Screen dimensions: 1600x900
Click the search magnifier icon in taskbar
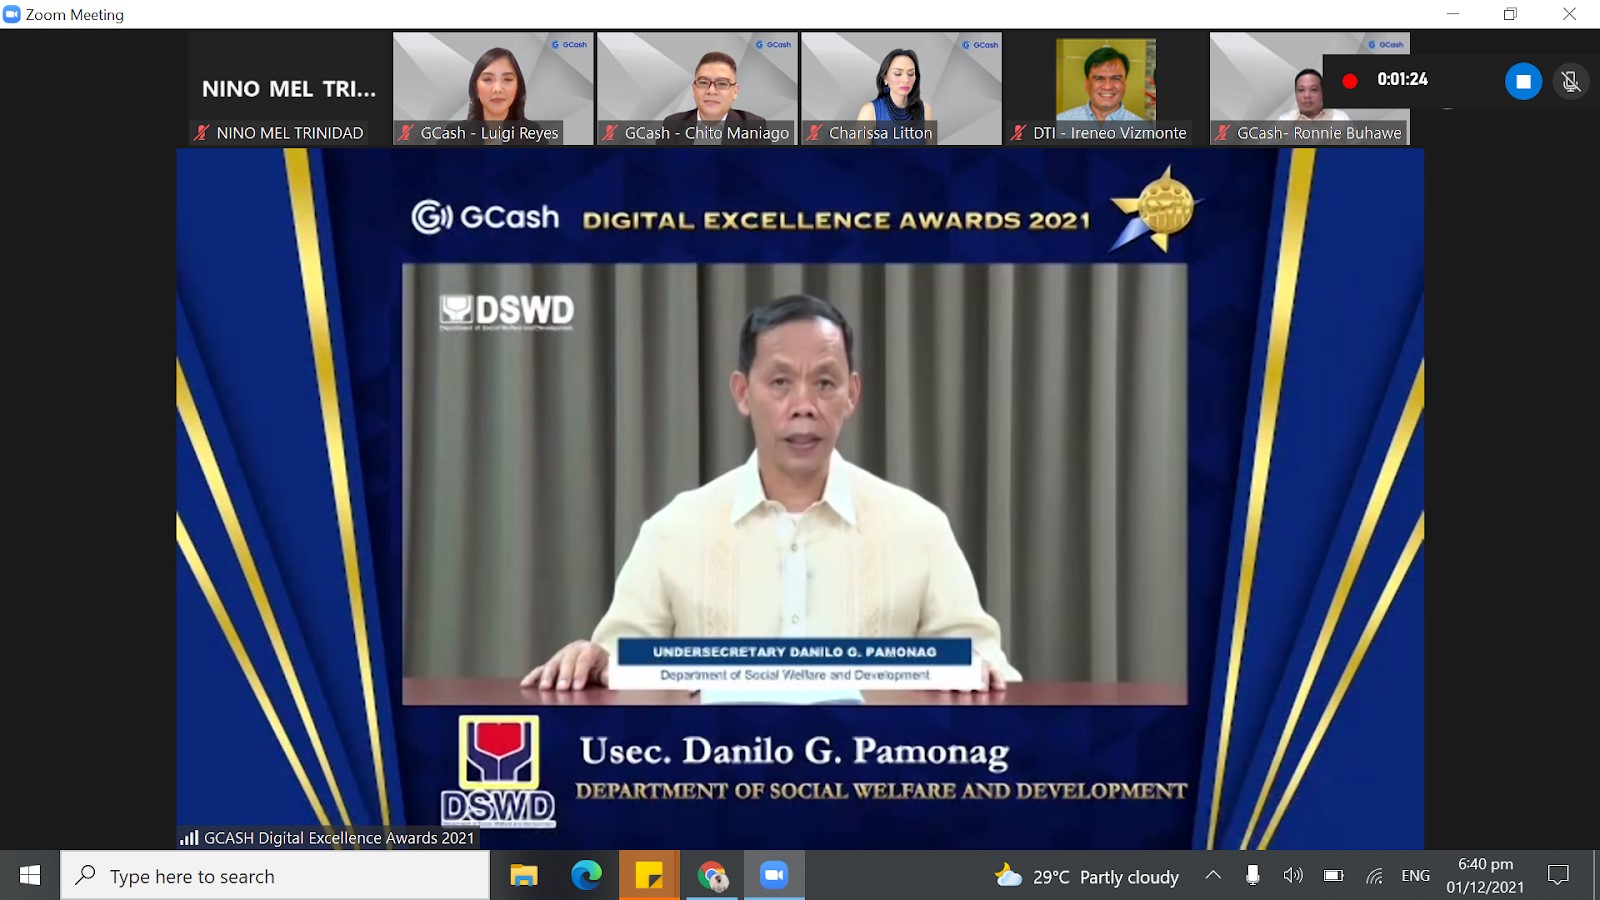86,875
